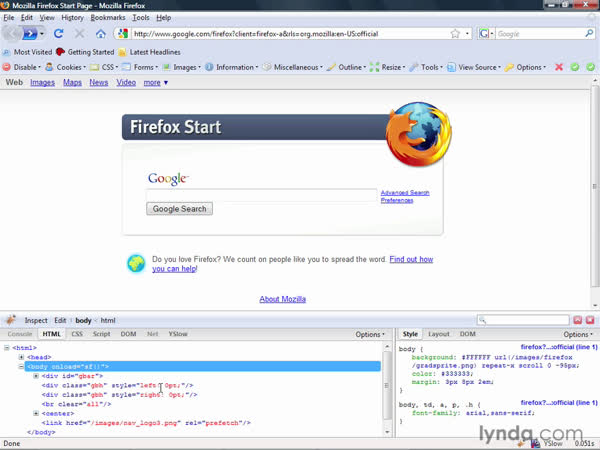Expand the head element node

click(22, 357)
